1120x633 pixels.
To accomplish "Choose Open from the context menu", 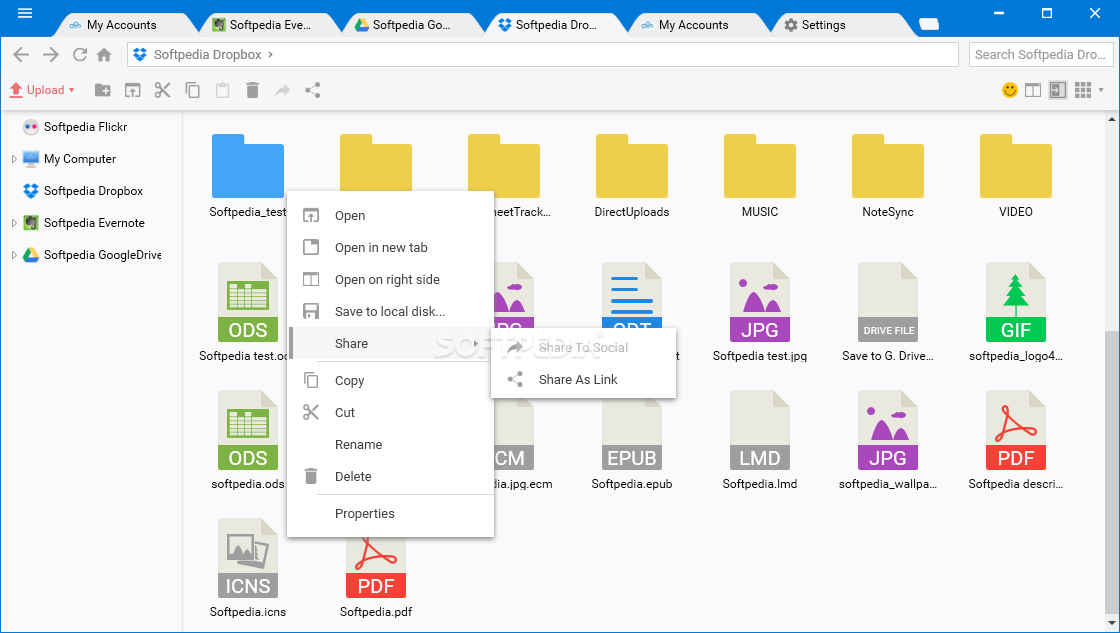I will (x=390, y=215).
